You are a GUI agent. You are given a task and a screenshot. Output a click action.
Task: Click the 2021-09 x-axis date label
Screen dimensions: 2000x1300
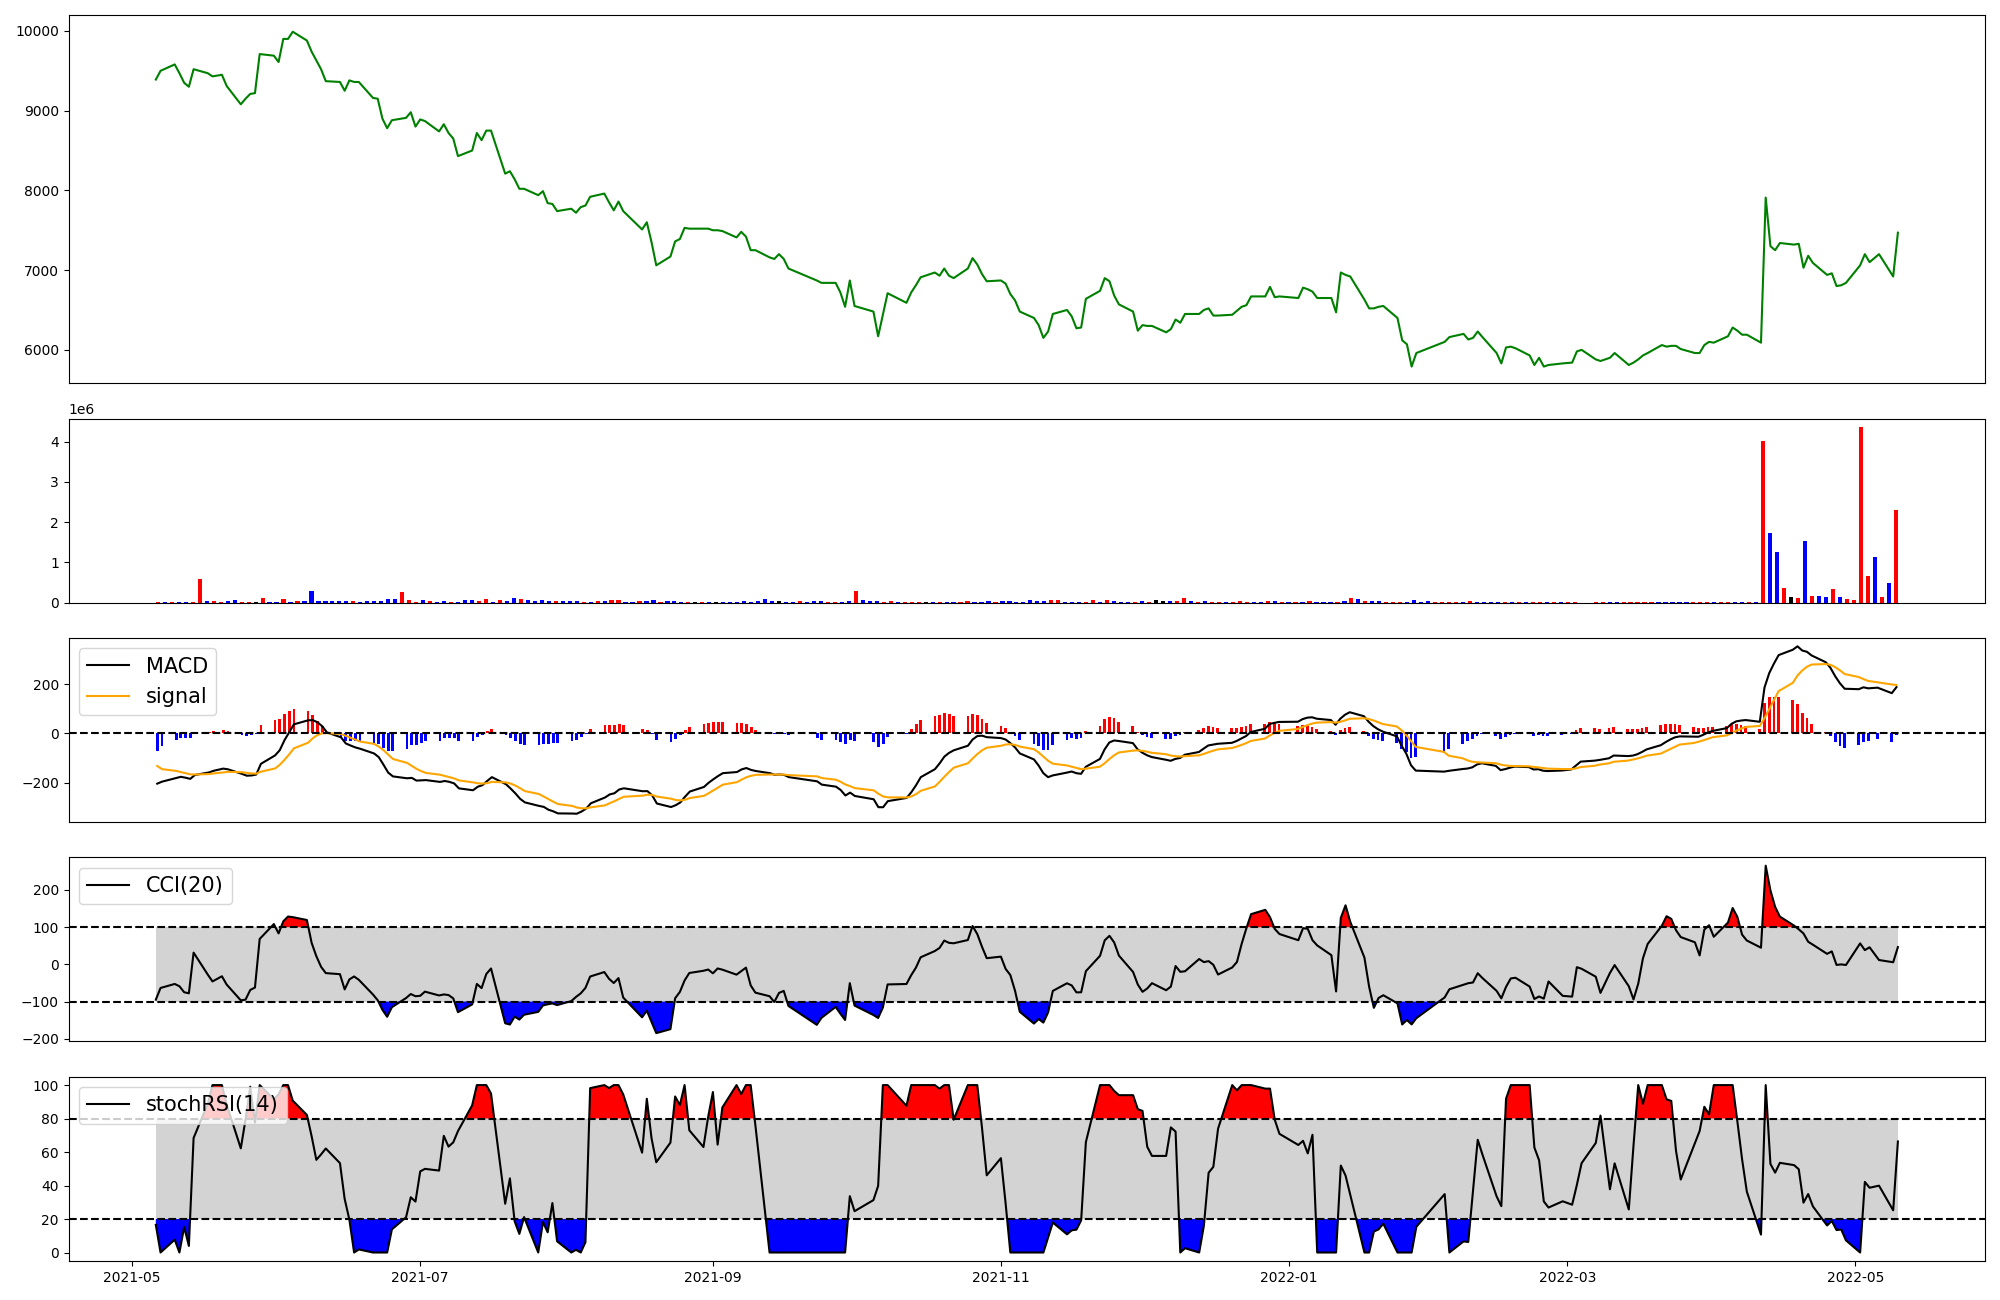coord(713,1277)
